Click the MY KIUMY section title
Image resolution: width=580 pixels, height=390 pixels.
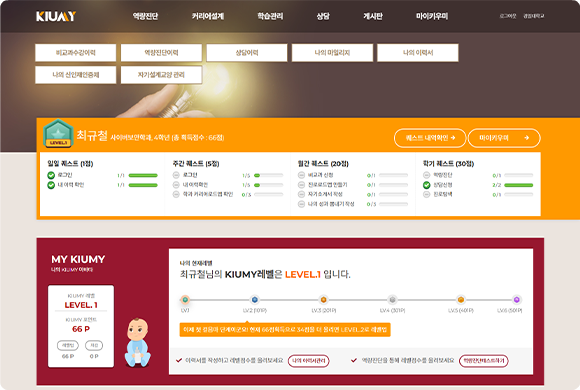pos(78,259)
